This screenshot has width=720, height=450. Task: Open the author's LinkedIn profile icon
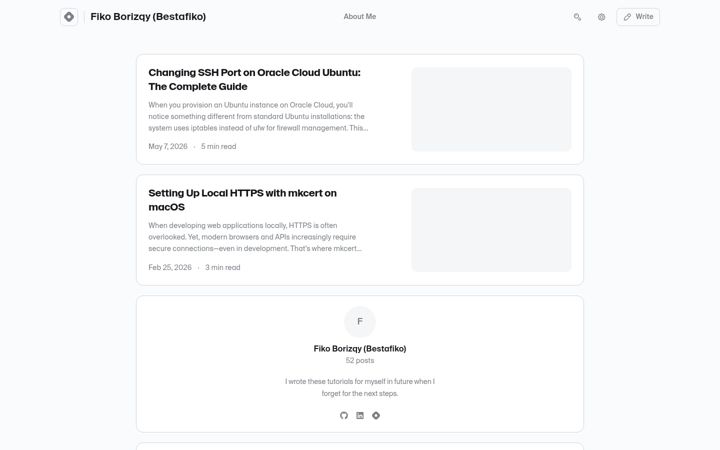click(x=360, y=416)
